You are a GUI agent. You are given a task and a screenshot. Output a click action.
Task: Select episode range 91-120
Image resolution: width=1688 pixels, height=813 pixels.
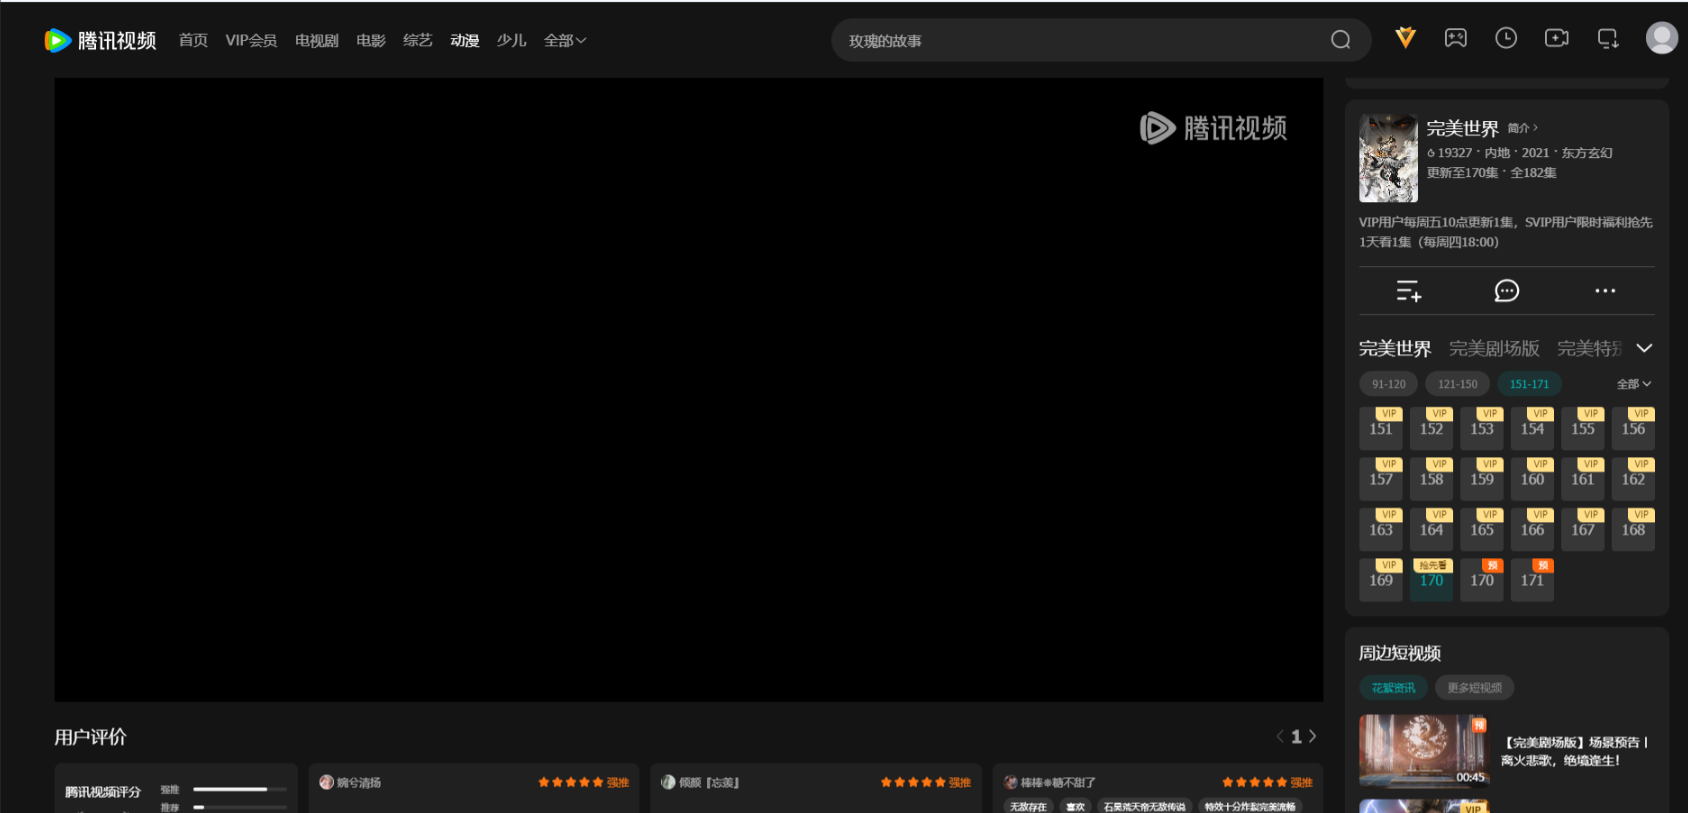pyautogui.click(x=1388, y=384)
